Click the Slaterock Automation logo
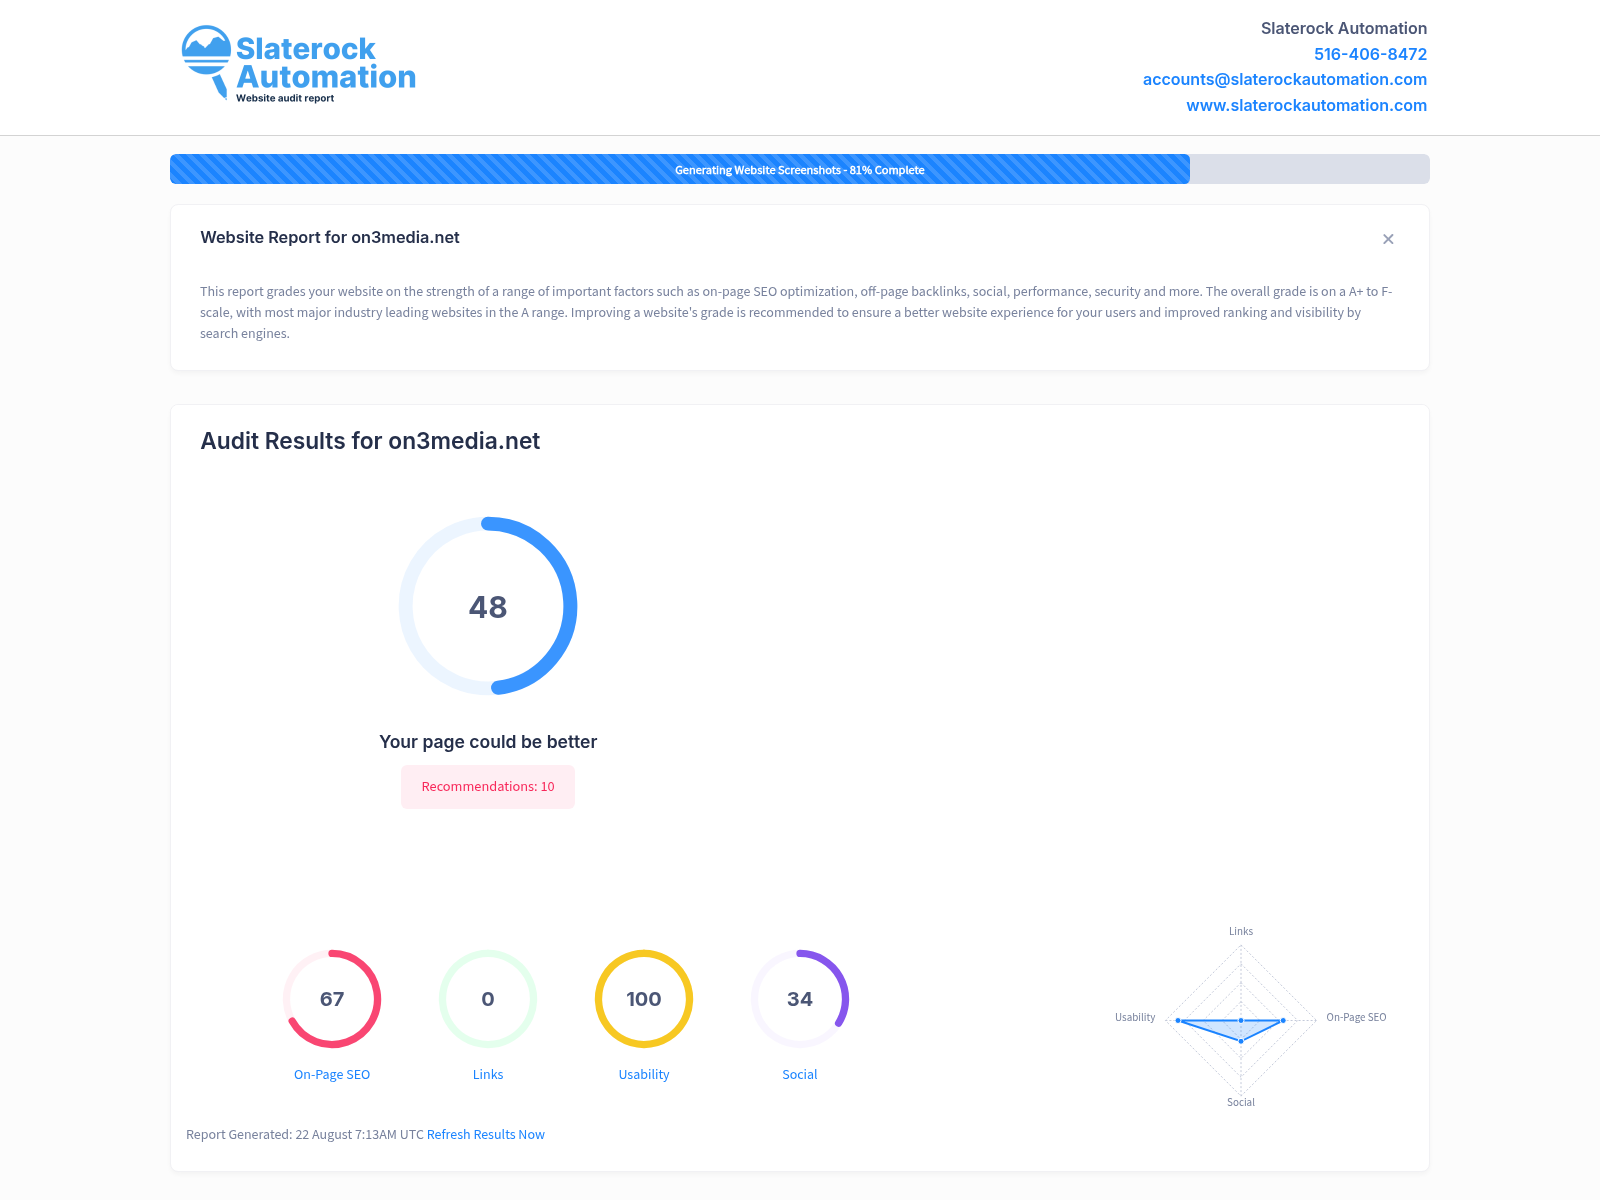 (x=298, y=64)
